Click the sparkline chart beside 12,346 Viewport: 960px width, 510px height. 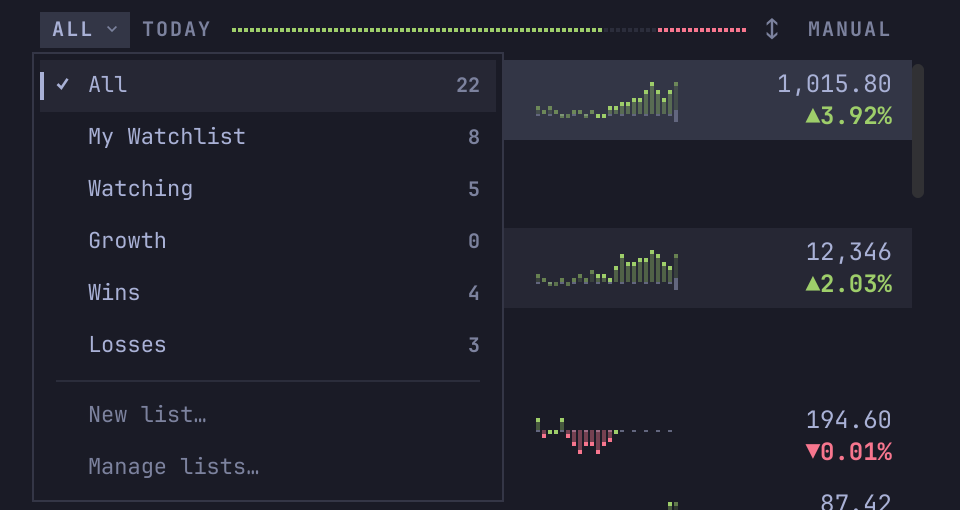[607, 269]
